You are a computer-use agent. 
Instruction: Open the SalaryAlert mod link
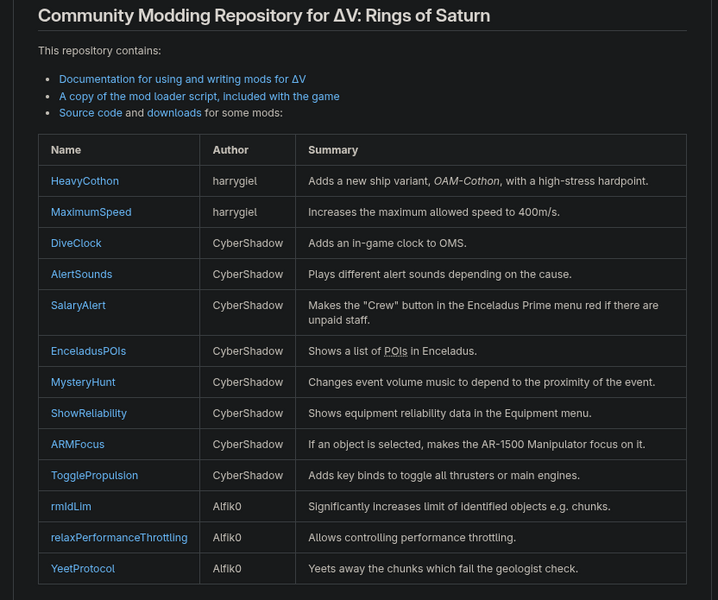78,305
